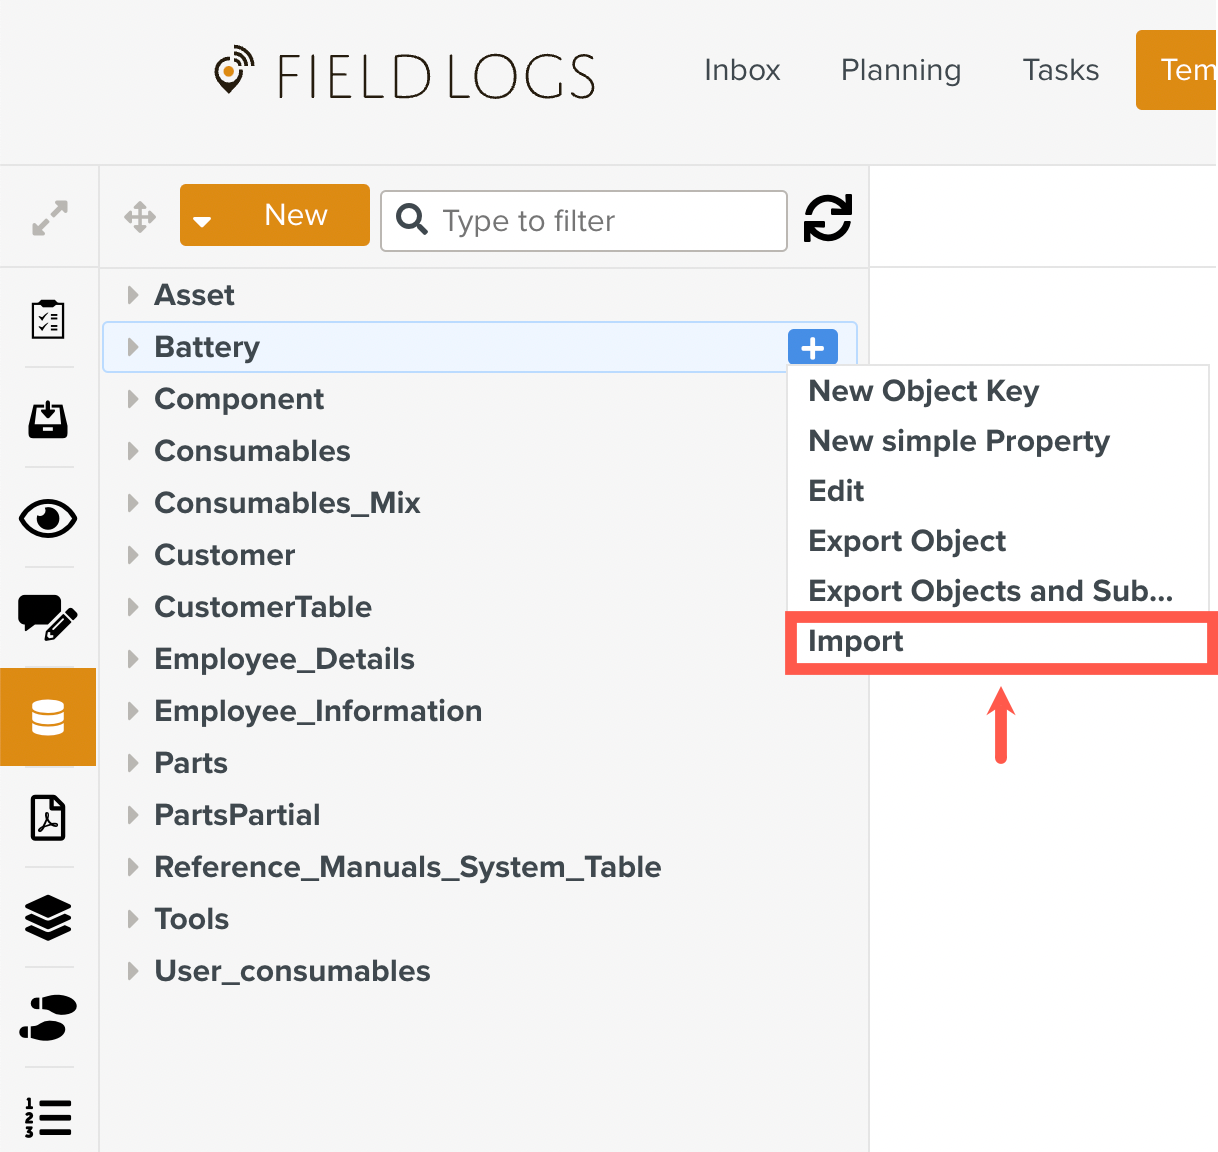Click the refresh icon beside filter box
The height and width of the screenshot is (1152, 1218).
click(x=827, y=218)
